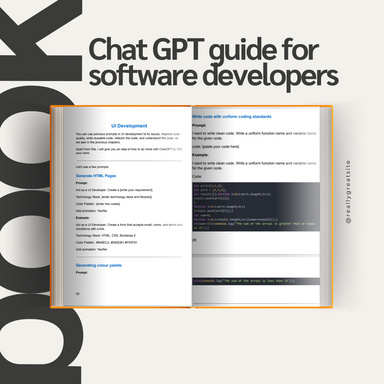This screenshot has width=384, height=384.
Task: Click "Act as a UI Developer. Create a [write your requirement]"
Action: pyautogui.click(x=114, y=190)
